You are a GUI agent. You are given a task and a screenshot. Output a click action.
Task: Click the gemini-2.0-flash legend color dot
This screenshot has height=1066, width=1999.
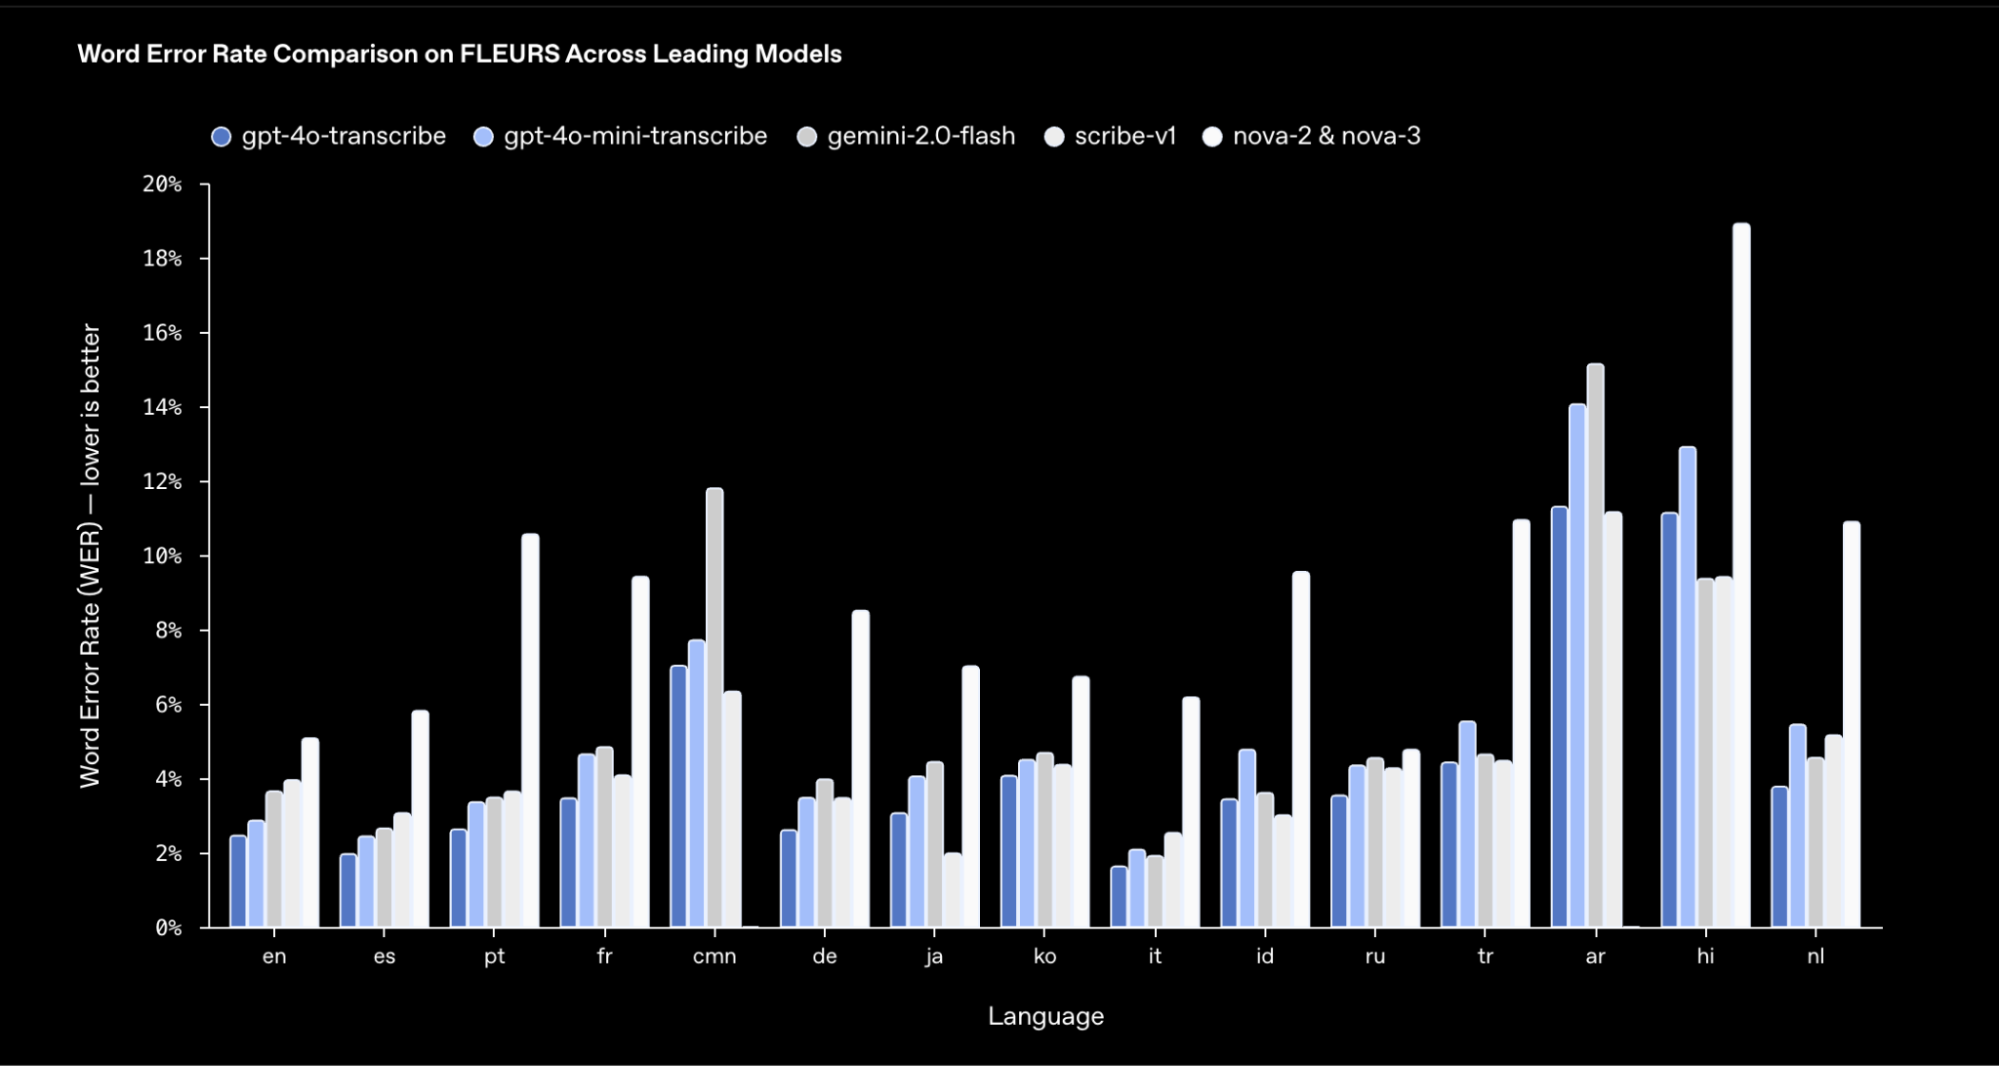click(x=807, y=137)
